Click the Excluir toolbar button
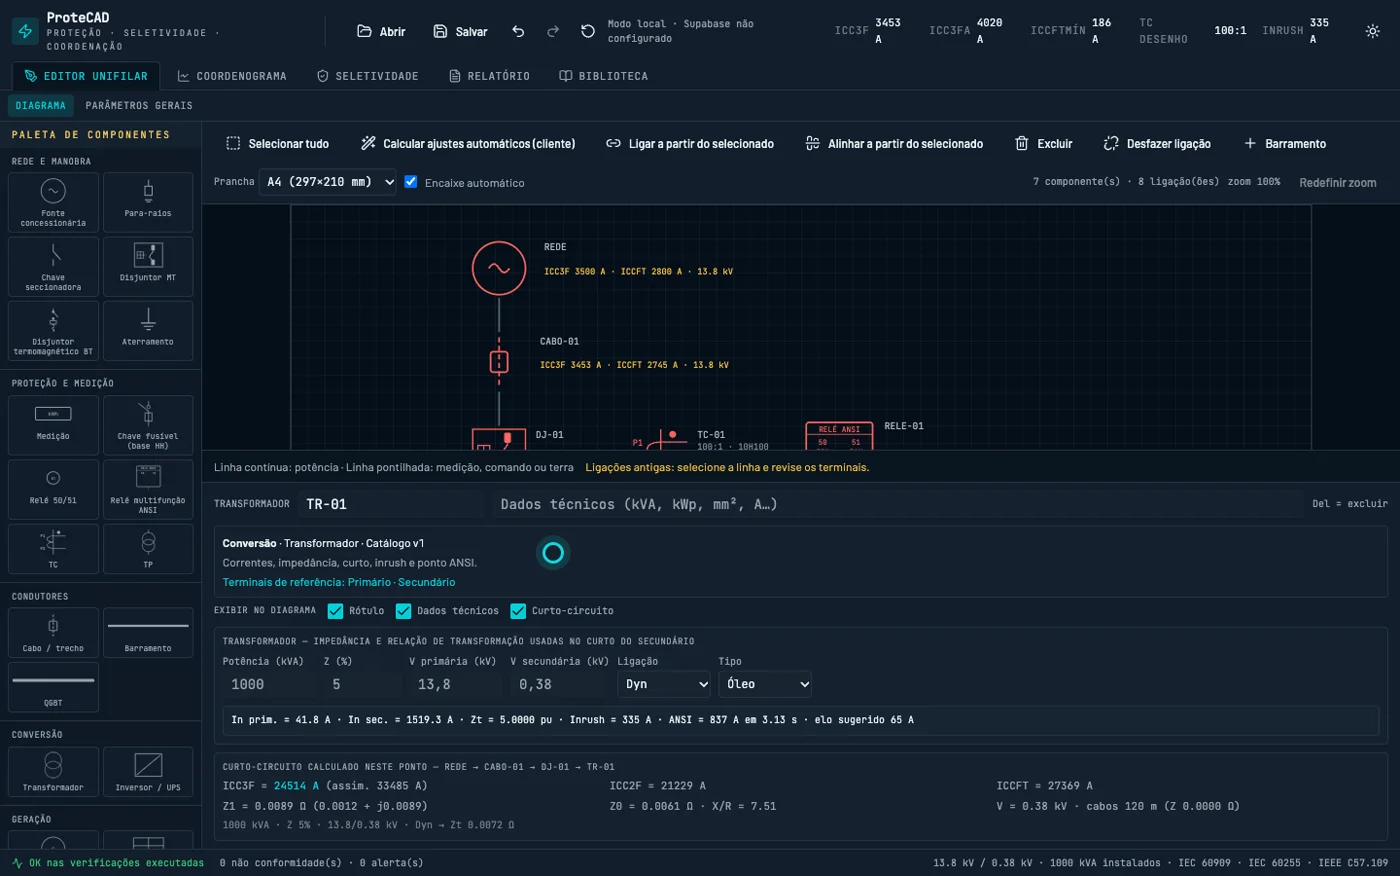Image resolution: width=1400 pixels, height=876 pixels. (x=1044, y=144)
